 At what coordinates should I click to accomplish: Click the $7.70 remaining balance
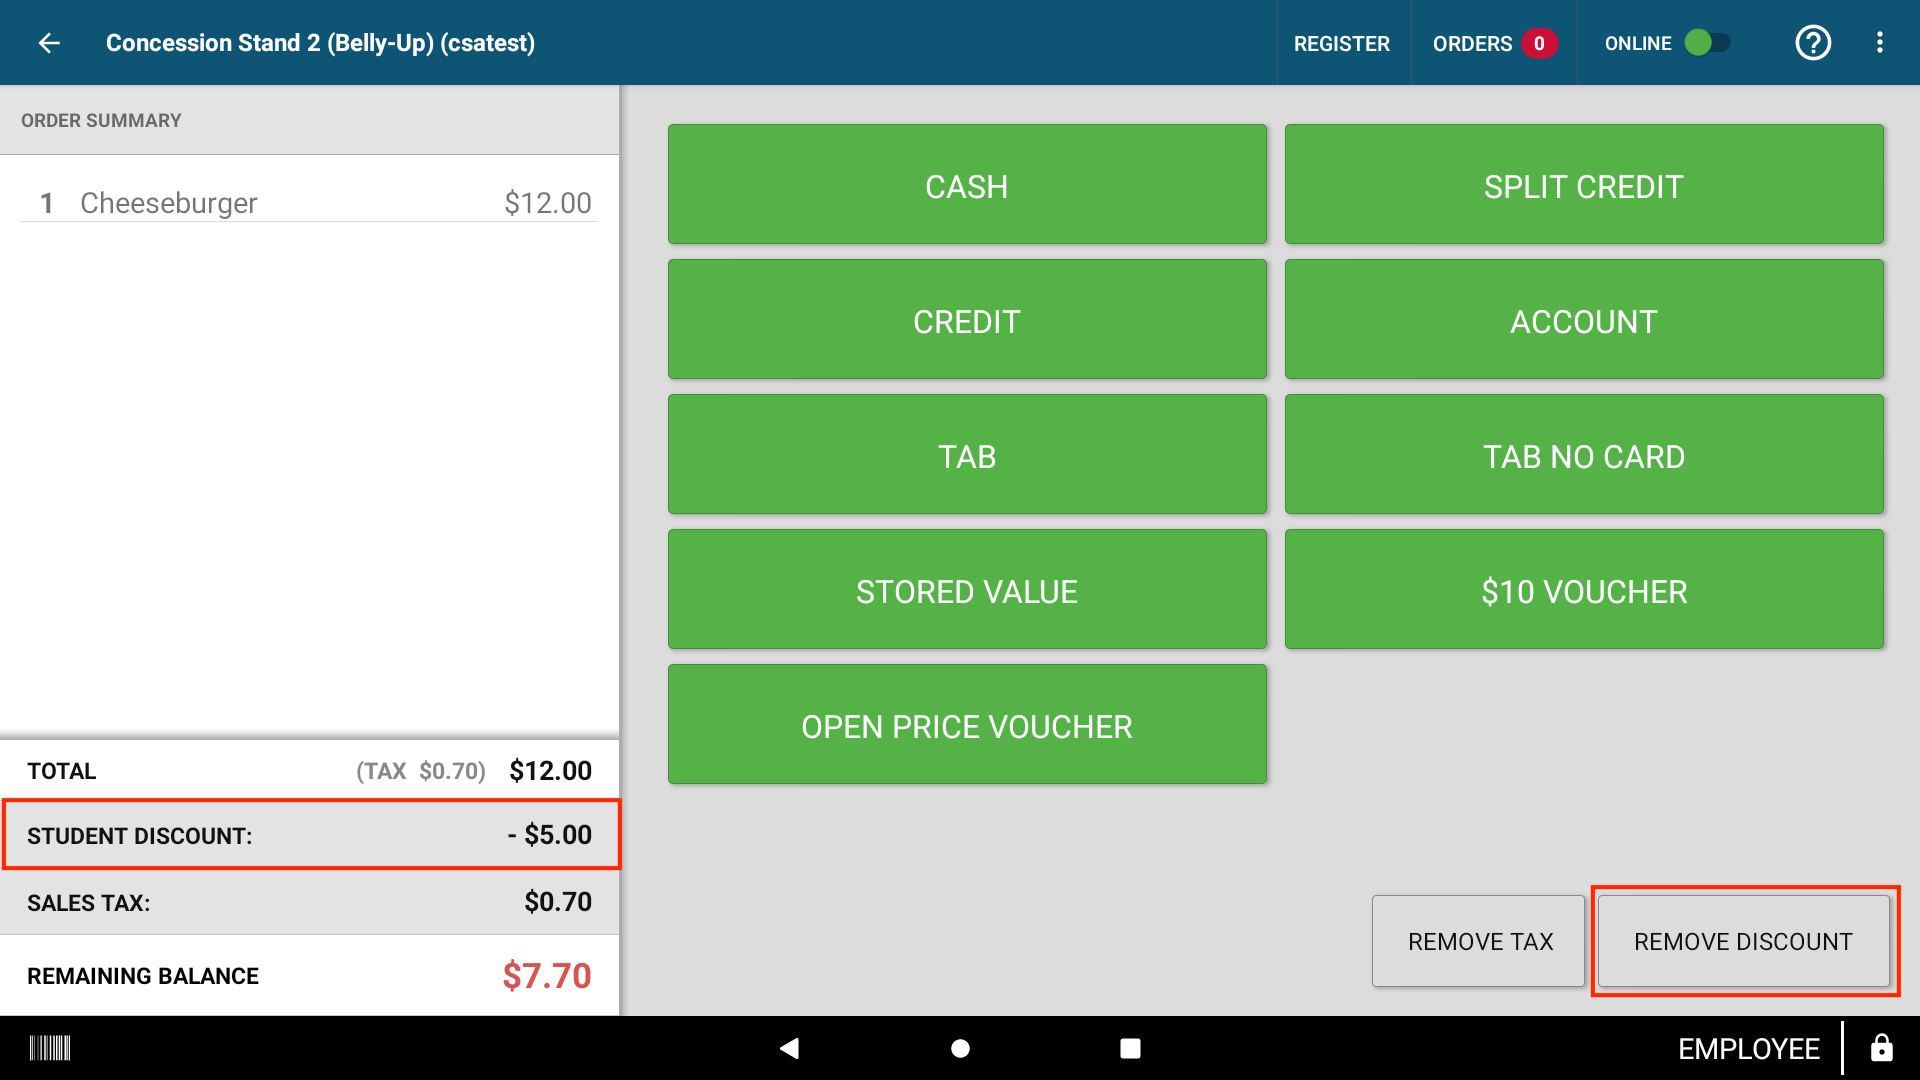(x=547, y=976)
